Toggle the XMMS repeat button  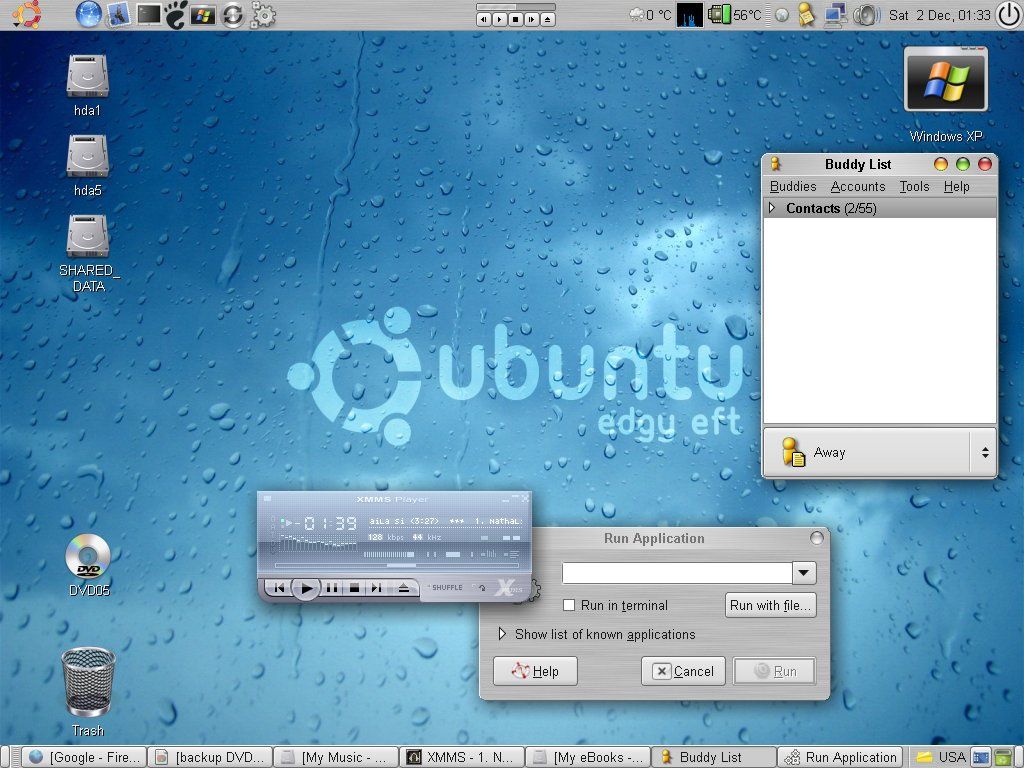pyautogui.click(x=483, y=588)
